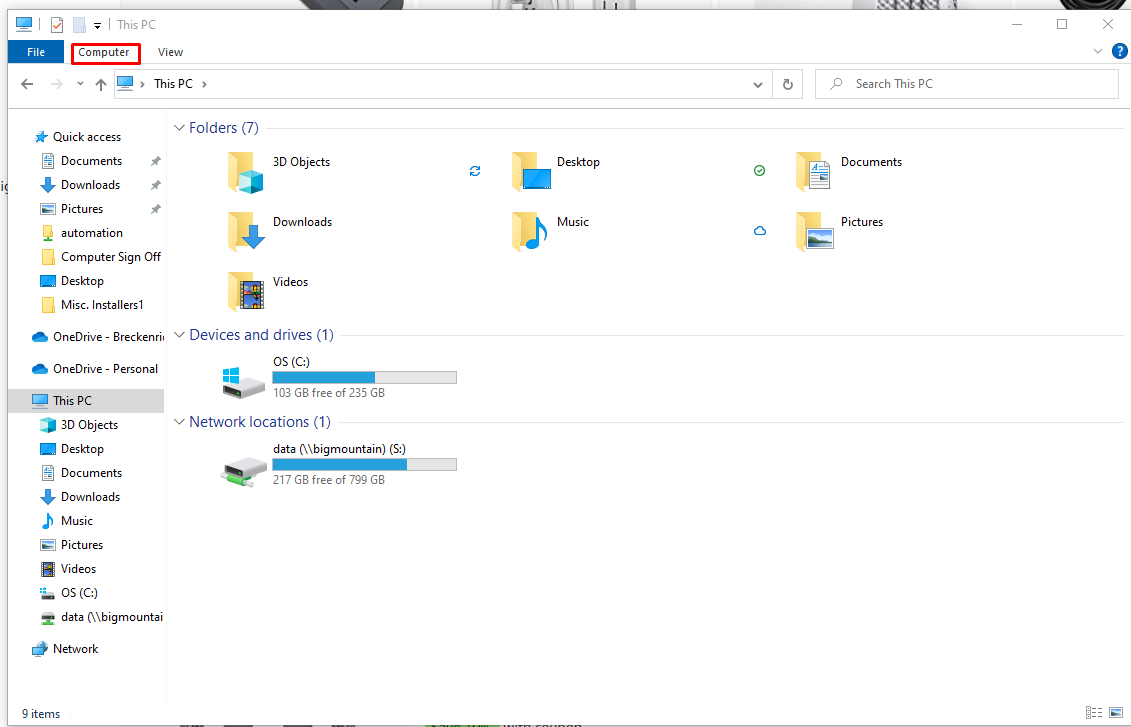Click the Back navigation arrow
The height and width of the screenshot is (727, 1131).
27,84
